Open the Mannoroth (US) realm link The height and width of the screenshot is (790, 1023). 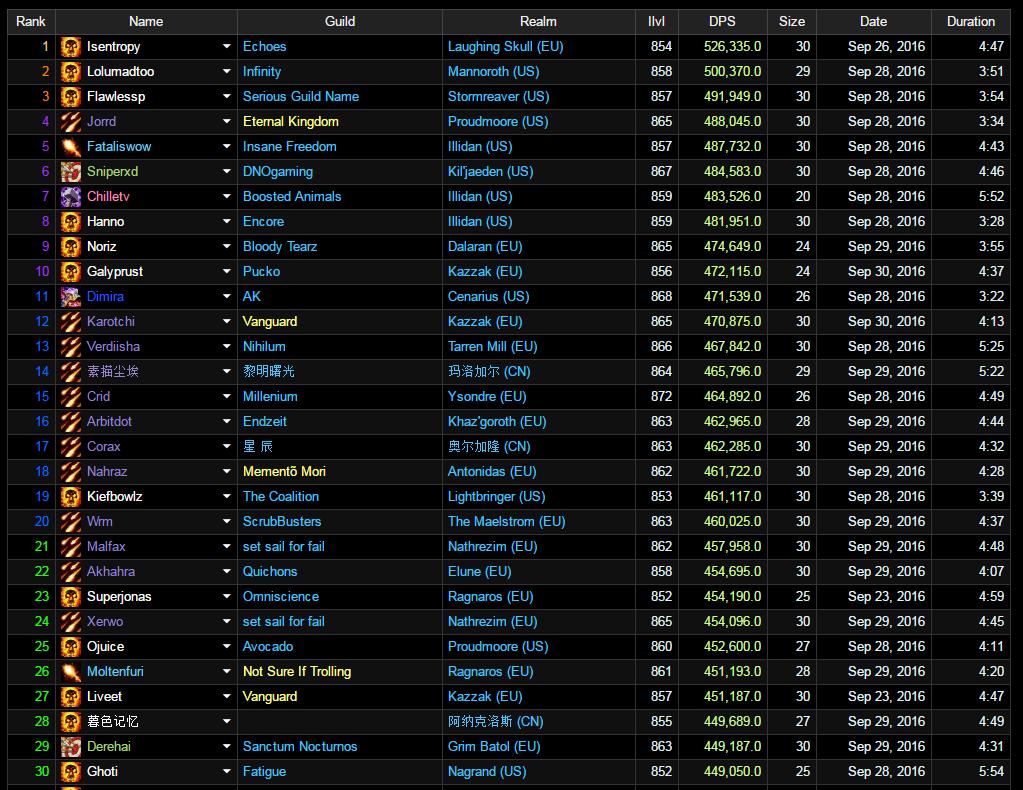[x=493, y=72]
